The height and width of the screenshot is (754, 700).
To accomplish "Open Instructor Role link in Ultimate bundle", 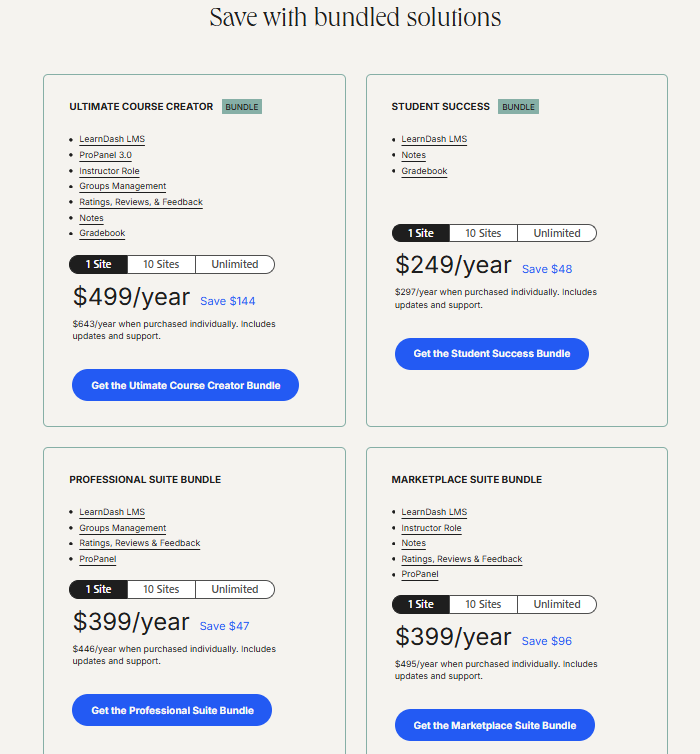I will point(109,171).
